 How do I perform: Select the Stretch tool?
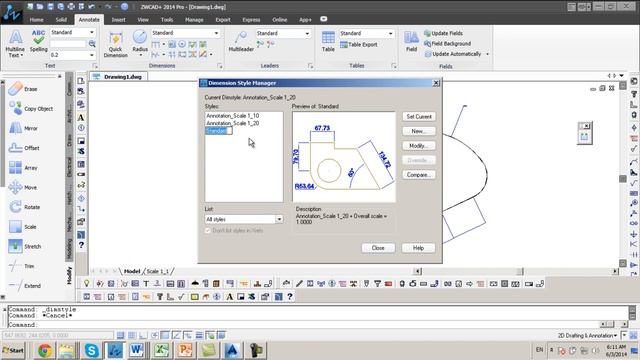point(25,246)
